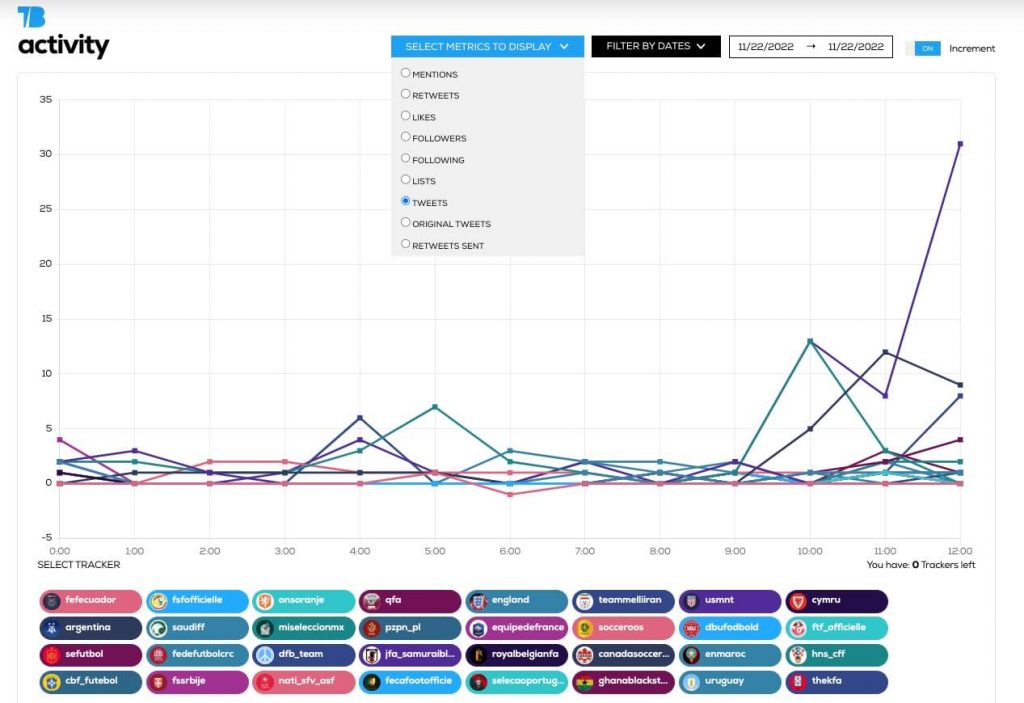Click the pzpn_pl crest icon
Screen dimensions: 1024x703
click(372, 629)
